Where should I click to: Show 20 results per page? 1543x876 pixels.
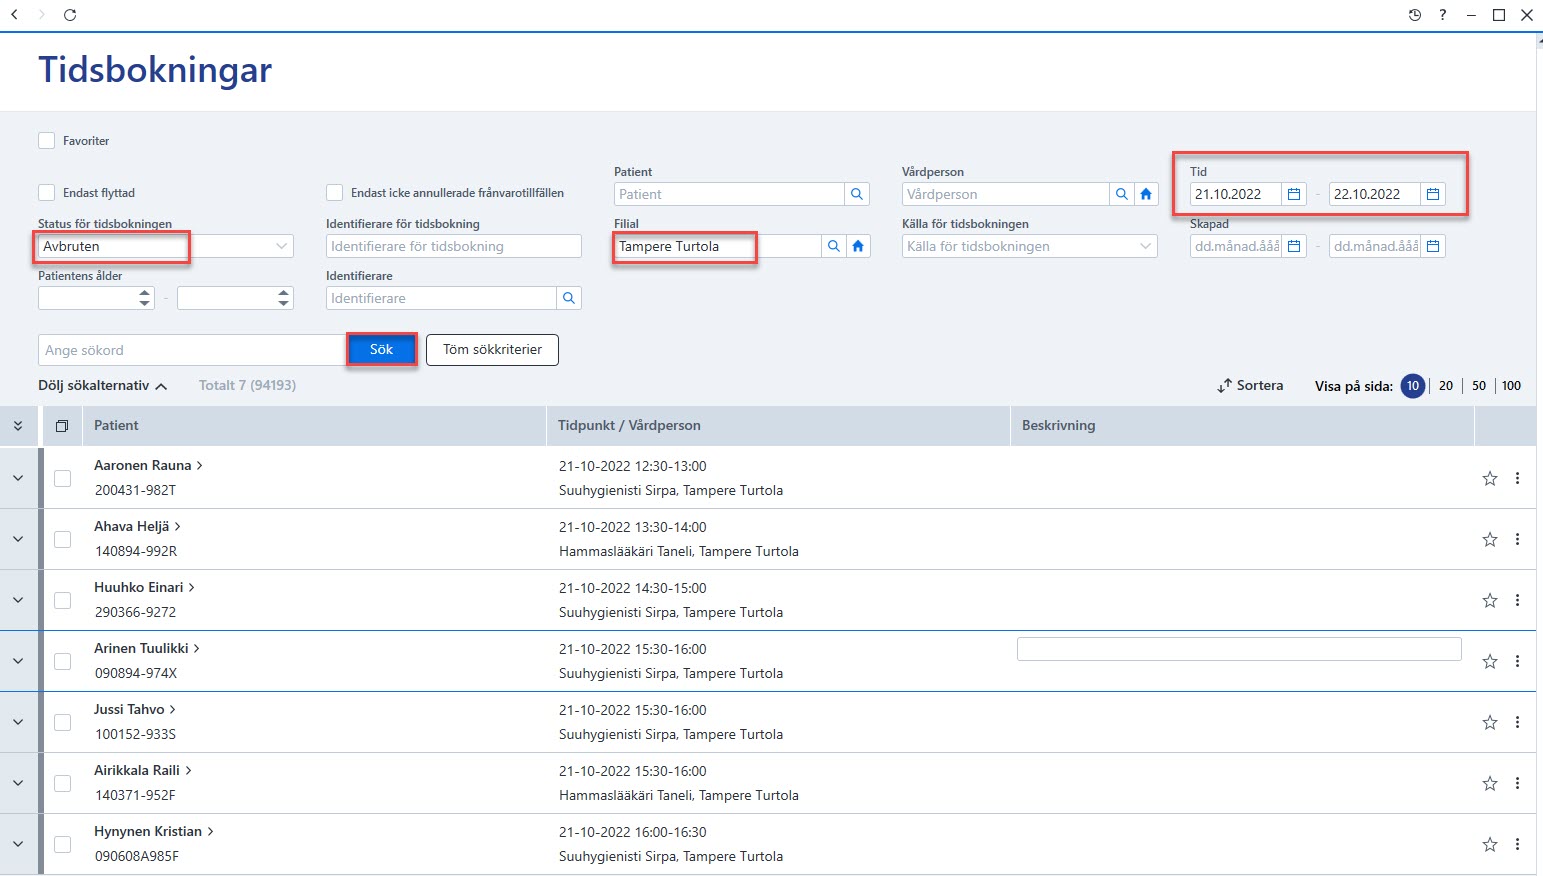point(1446,386)
